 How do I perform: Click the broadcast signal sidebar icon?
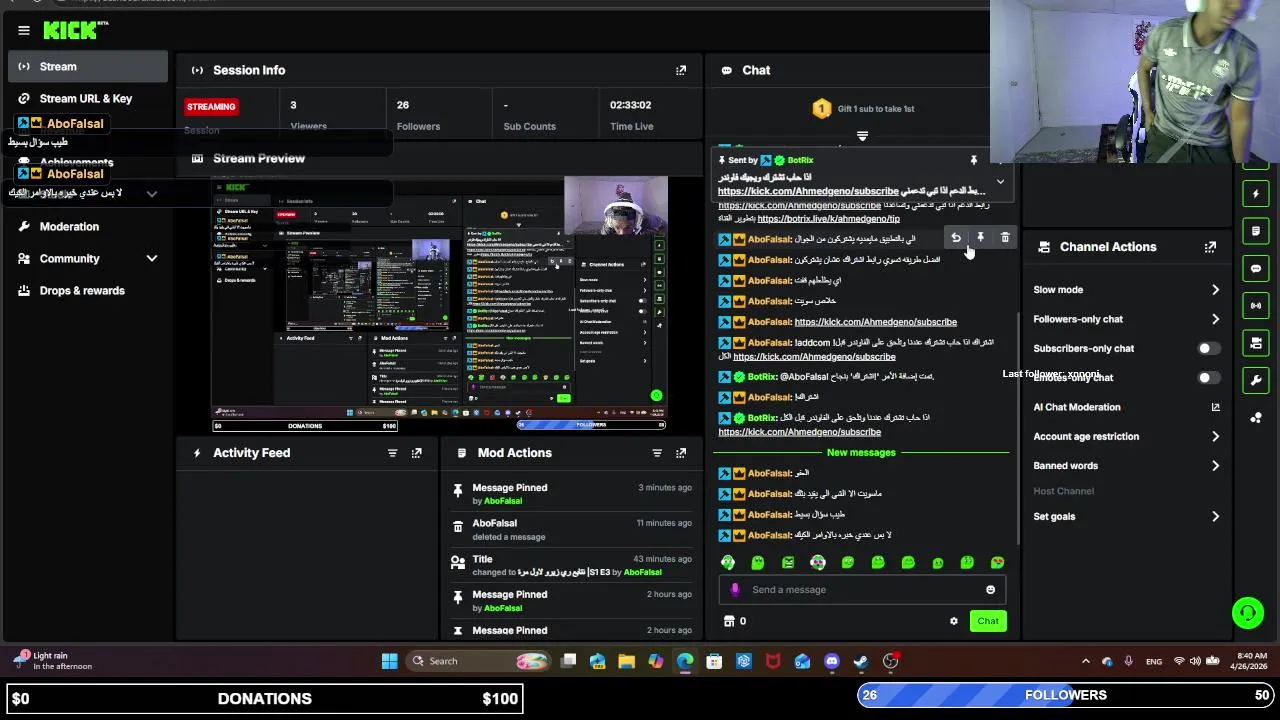click(x=1256, y=305)
